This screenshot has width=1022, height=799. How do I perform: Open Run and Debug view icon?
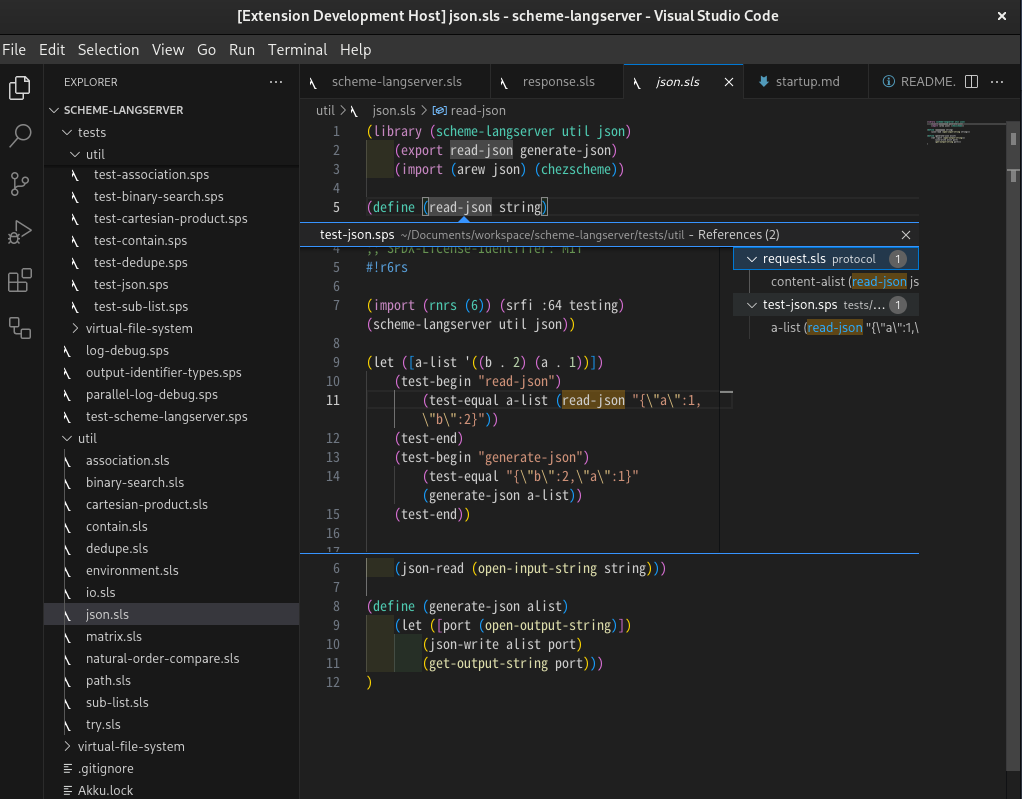coord(20,232)
